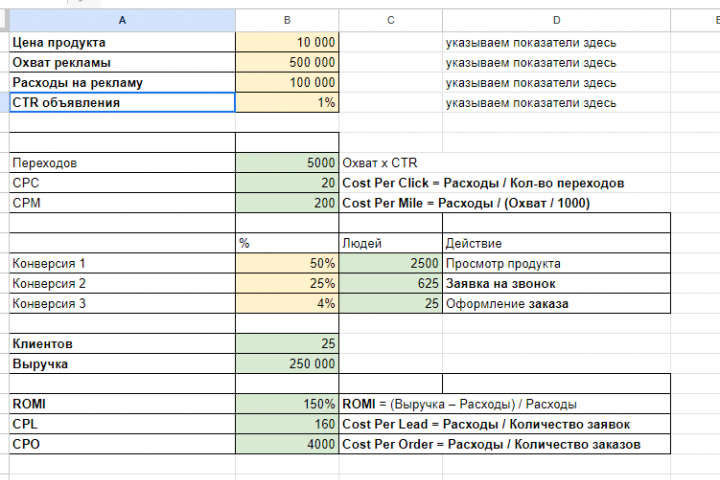This screenshot has width=720, height=480.
Task: Select column B header
Action: 287,20
